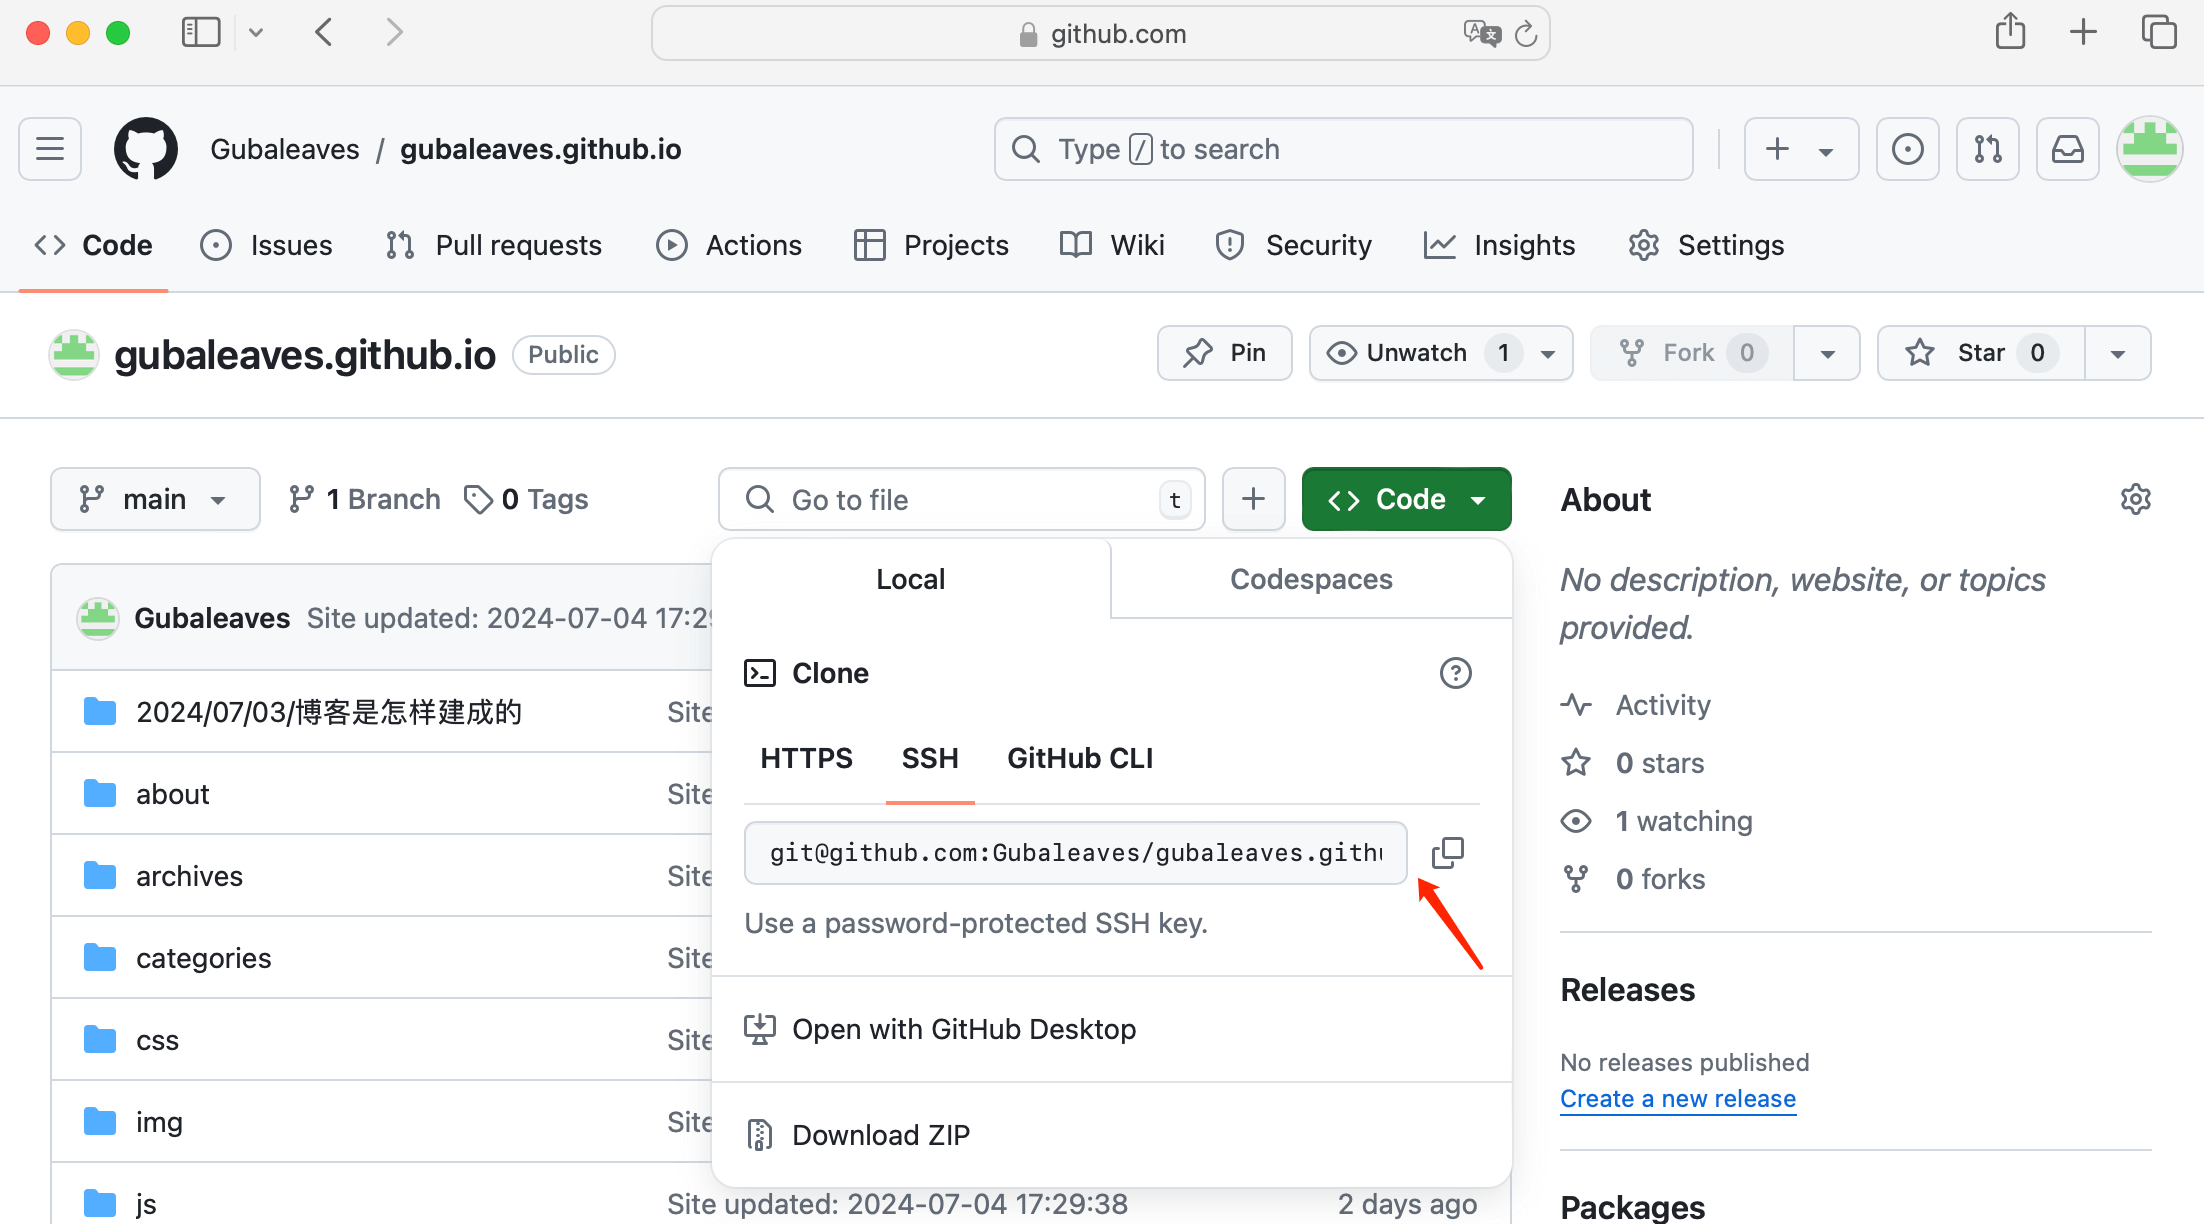Viewport: 2204px width, 1224px height.
Task: Copy the SSH clone URL to clipboard
Action: 1447,853
